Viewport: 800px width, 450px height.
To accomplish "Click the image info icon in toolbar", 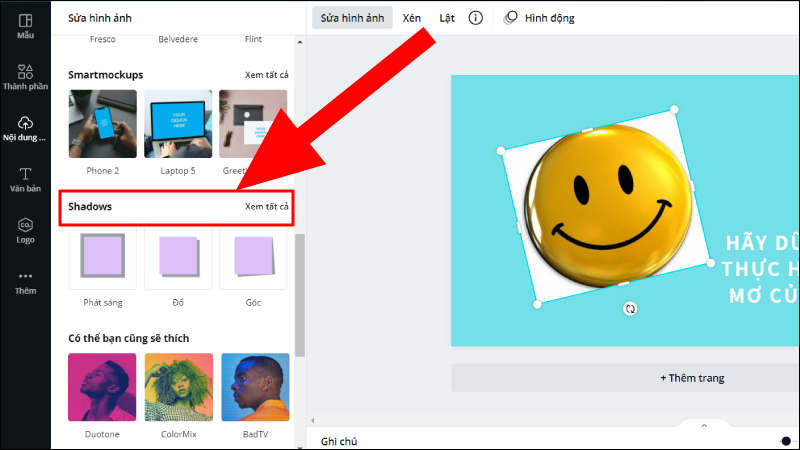I will pos(476,18).
